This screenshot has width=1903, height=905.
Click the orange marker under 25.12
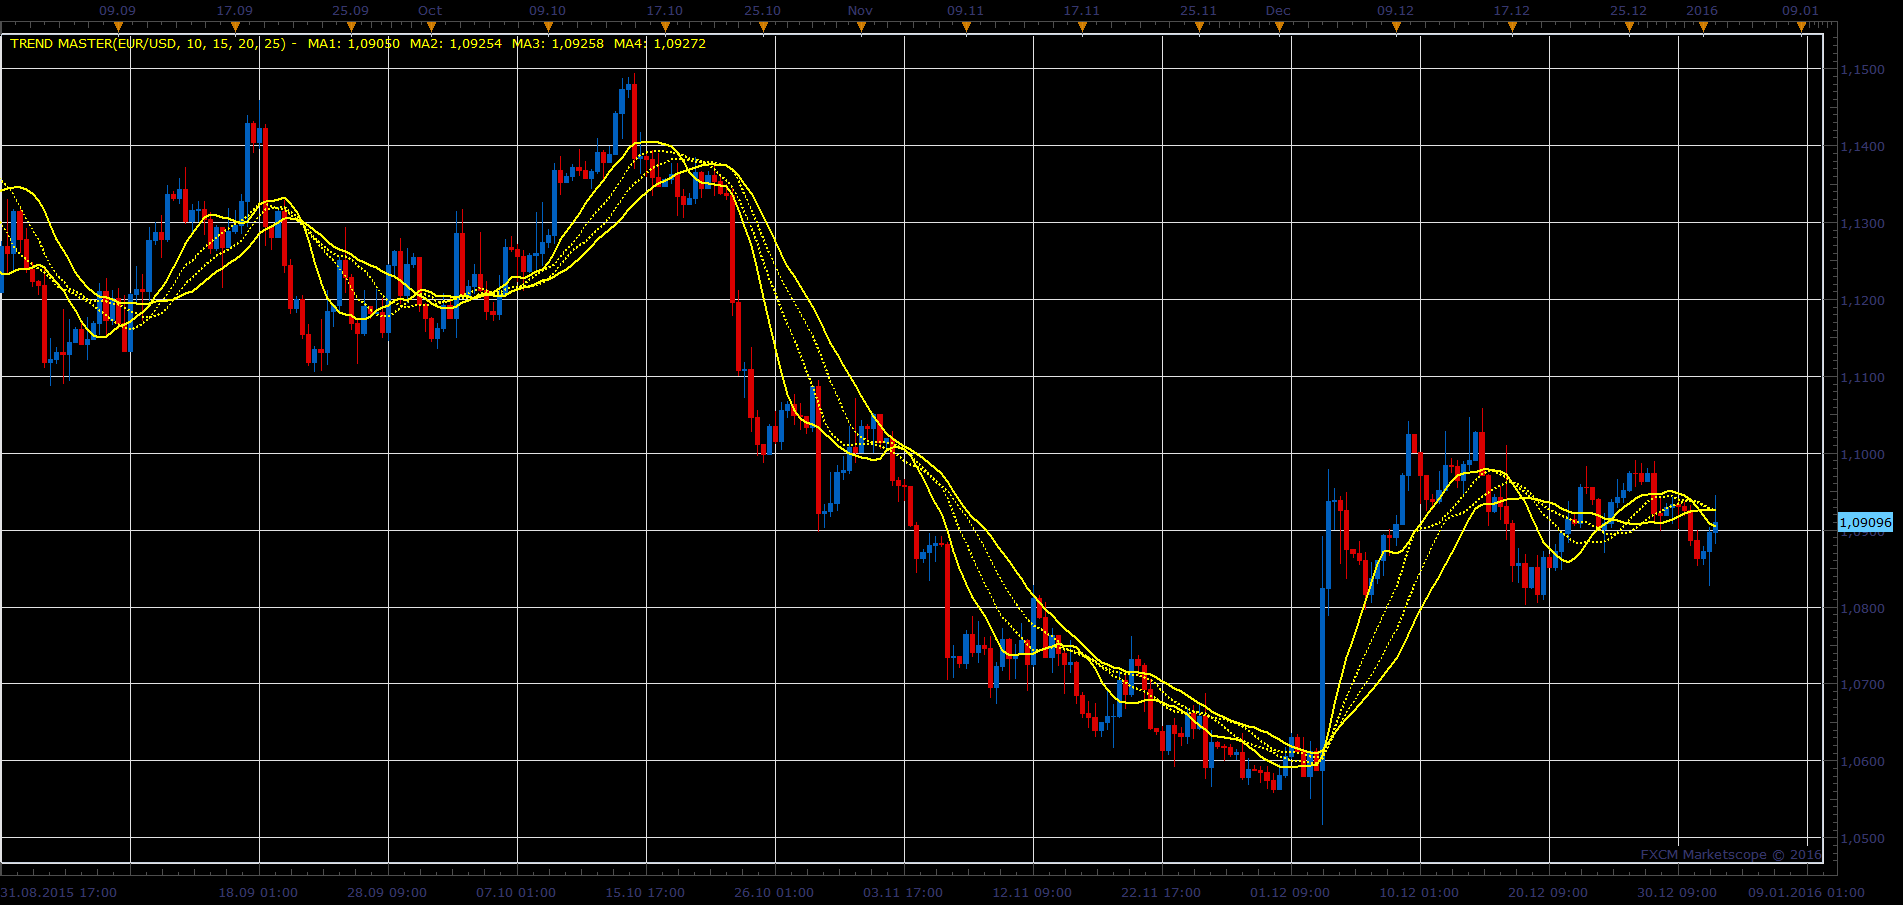tap(1629, 27)
